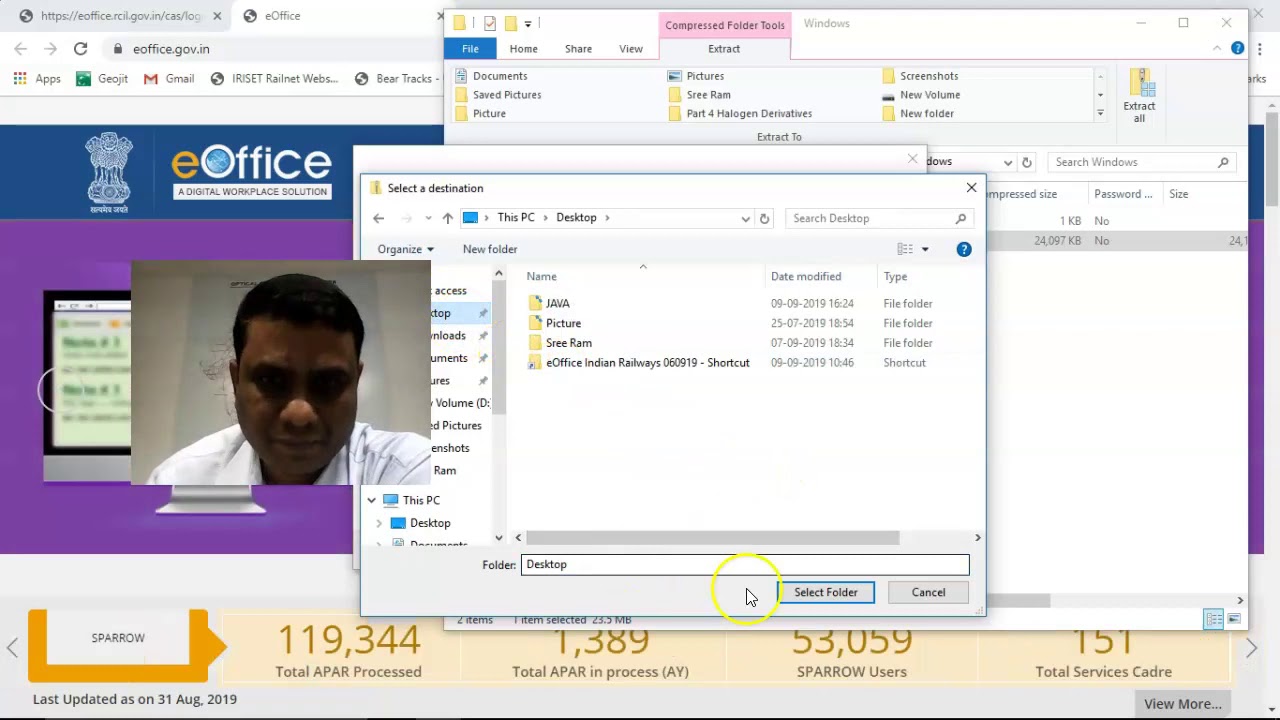Click the site lock icon in address bar
This screenshot has height=720, width=1280.
click(118, 48)
